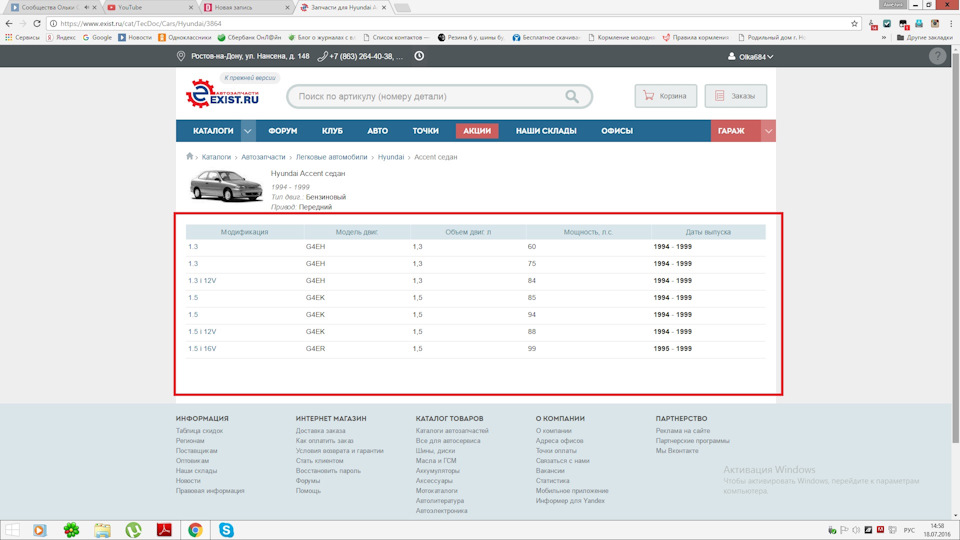Click К прежней версии link
Viewport: 960px width, 540px height.
[250, 78]
